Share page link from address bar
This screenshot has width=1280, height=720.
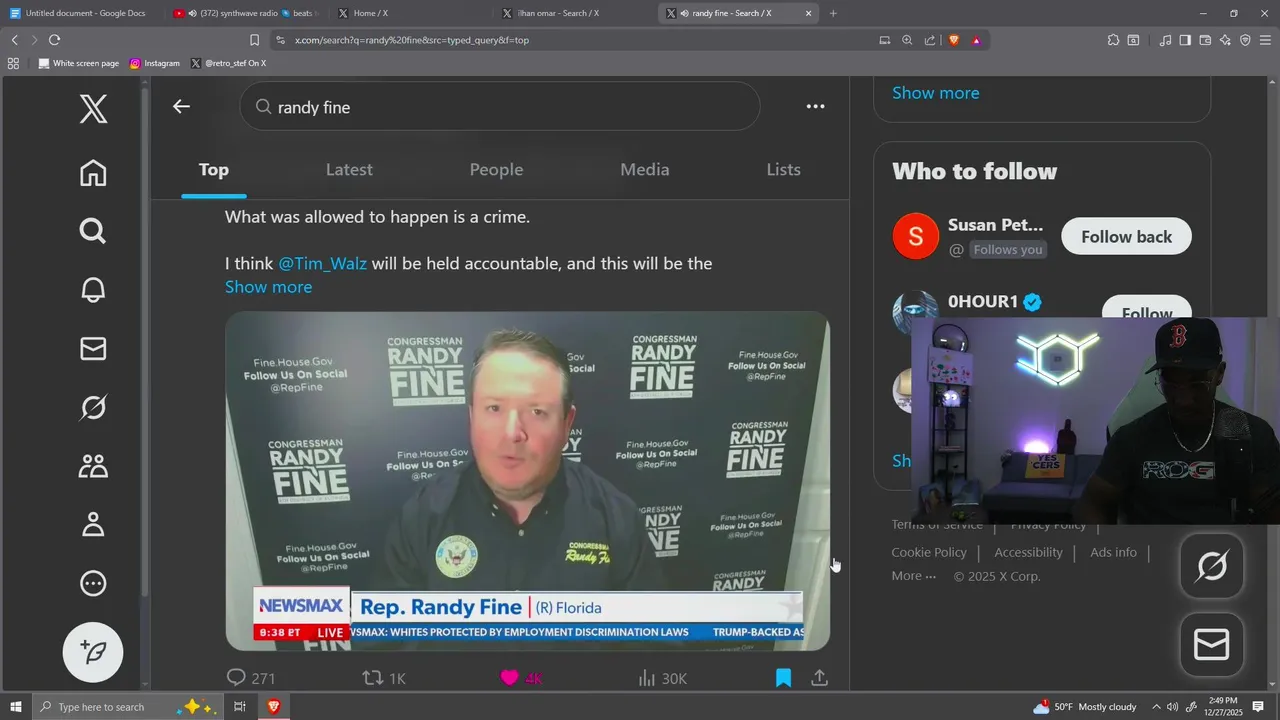930,40
